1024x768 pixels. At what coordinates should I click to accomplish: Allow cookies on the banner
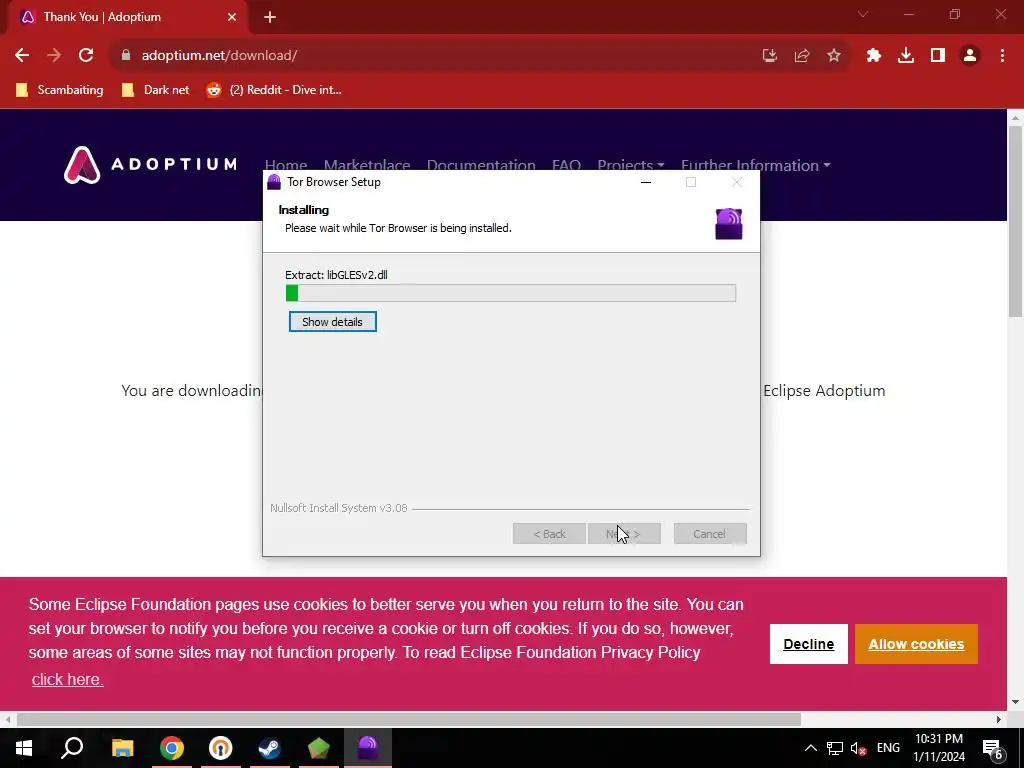coord(916,644)
